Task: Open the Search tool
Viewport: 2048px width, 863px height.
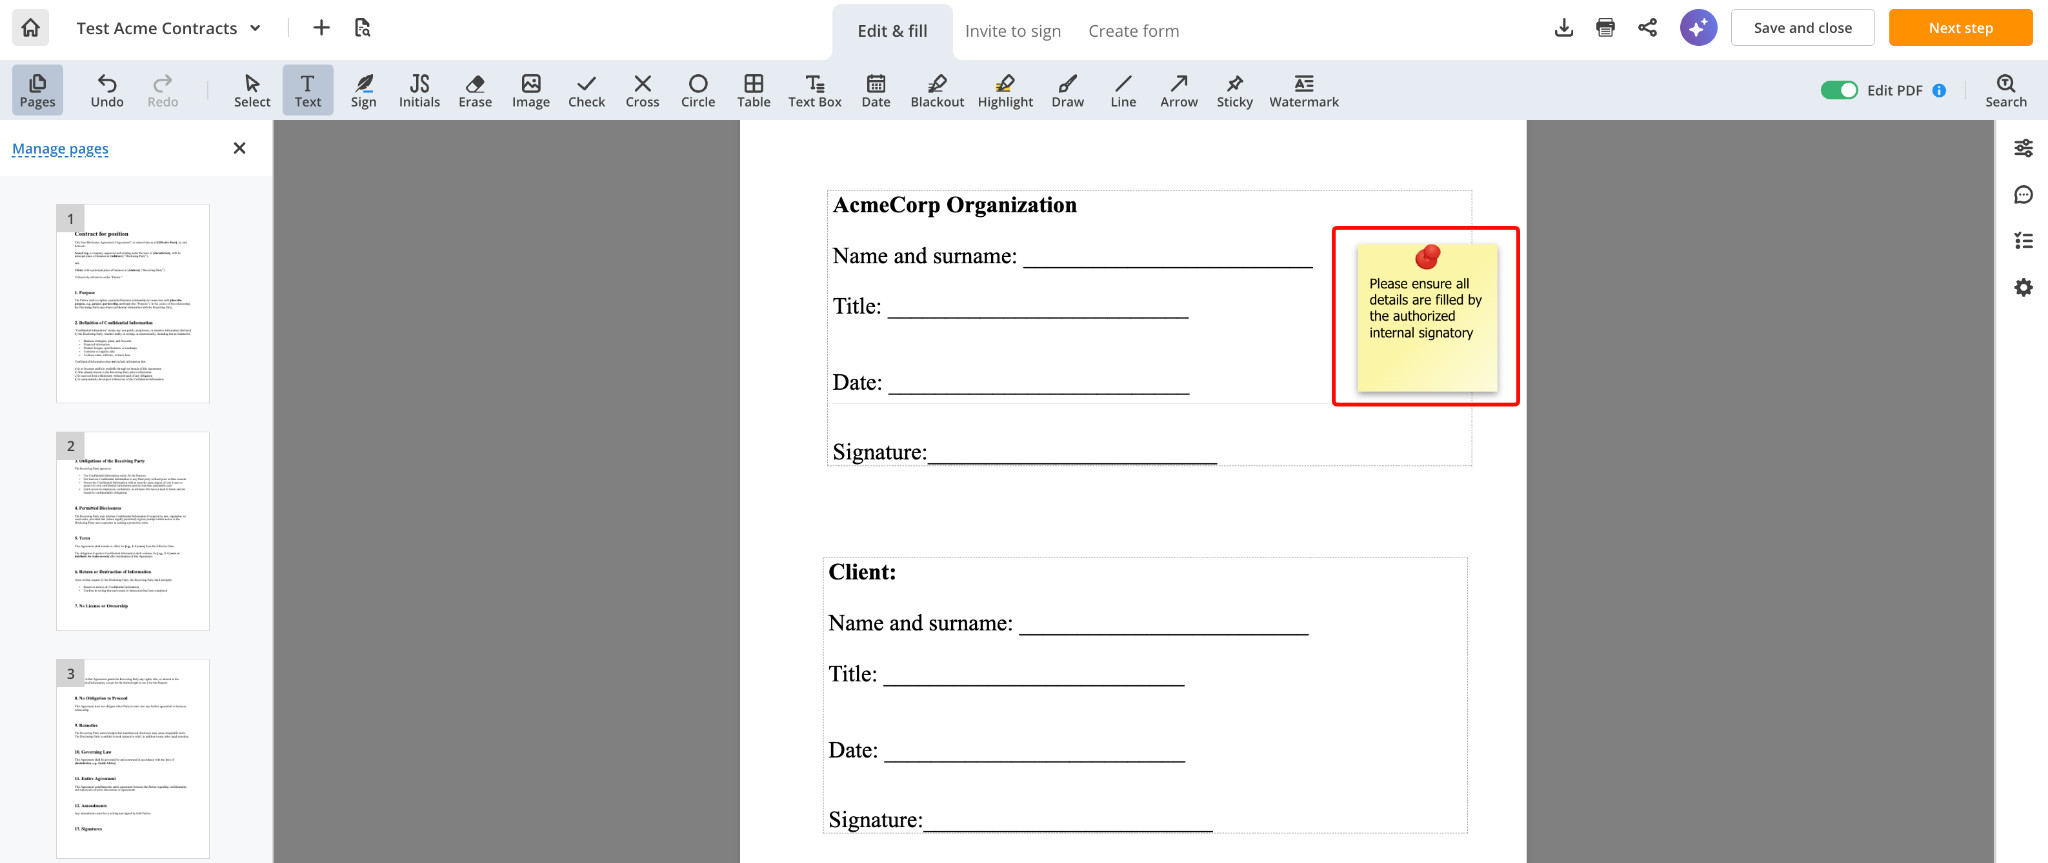Action: click(2006, 90)
